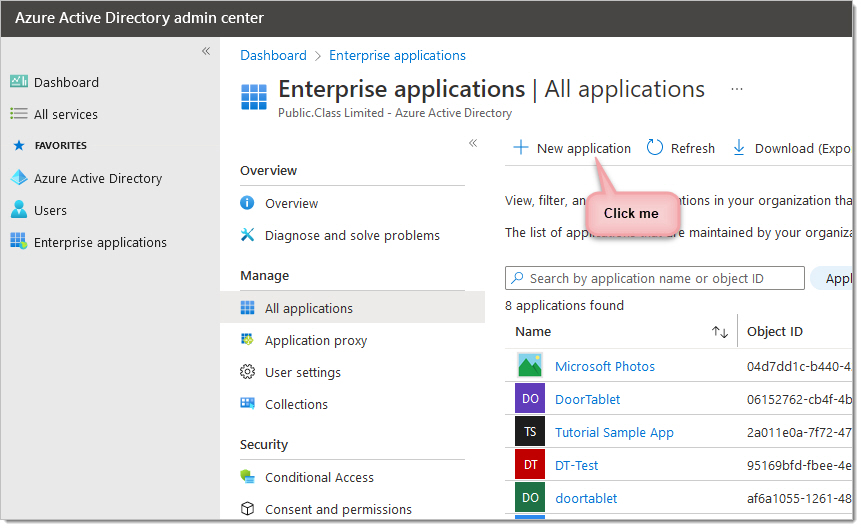Click the Users icon in favorites
The height and width of the screenshot is (528, 861).
[19, 210]
